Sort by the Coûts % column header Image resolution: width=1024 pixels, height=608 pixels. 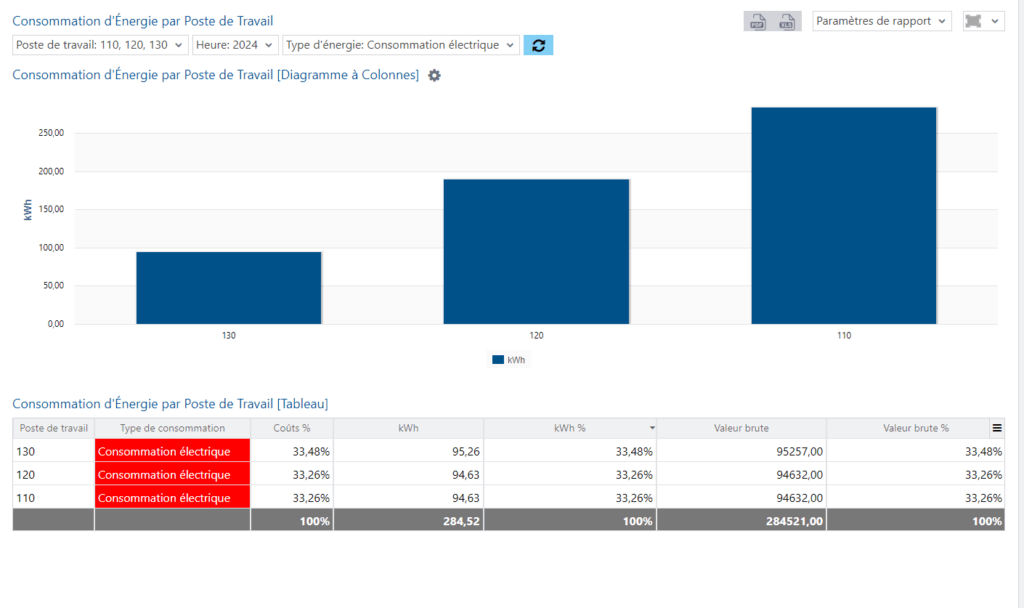292,428
